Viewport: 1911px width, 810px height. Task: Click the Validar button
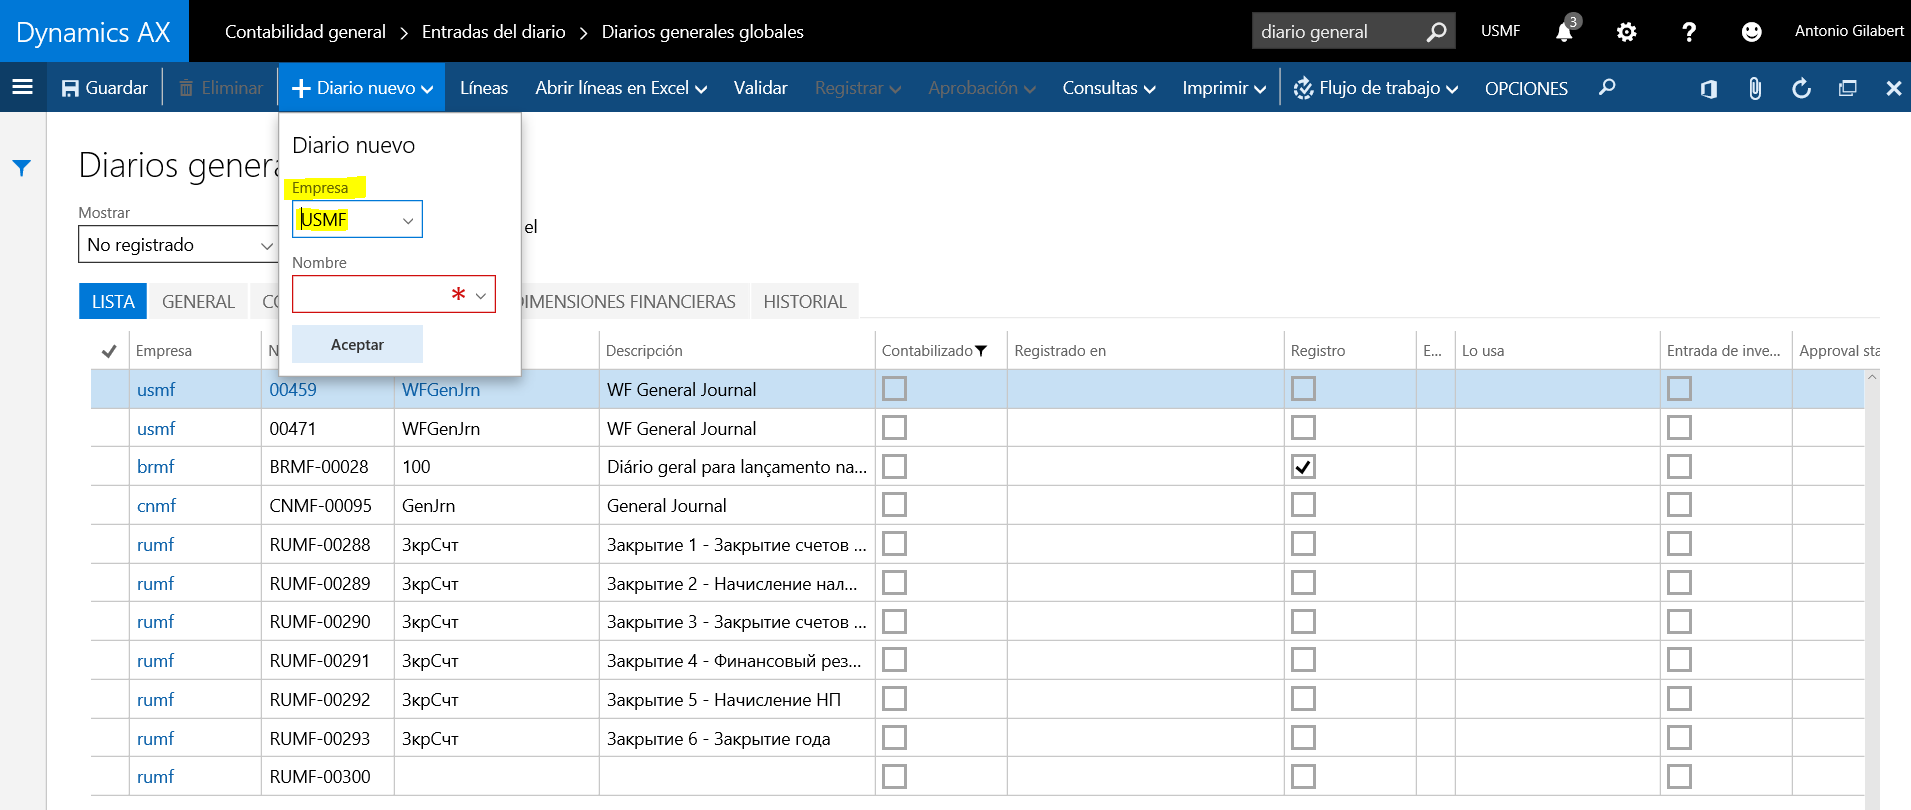pos(760,88)
